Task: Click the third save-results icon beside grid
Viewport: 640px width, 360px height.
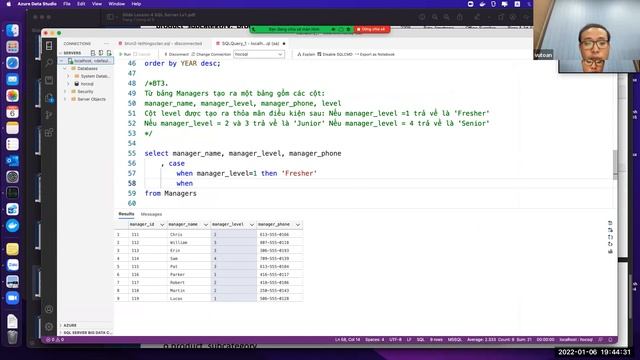Action: [x=610, y=237]
